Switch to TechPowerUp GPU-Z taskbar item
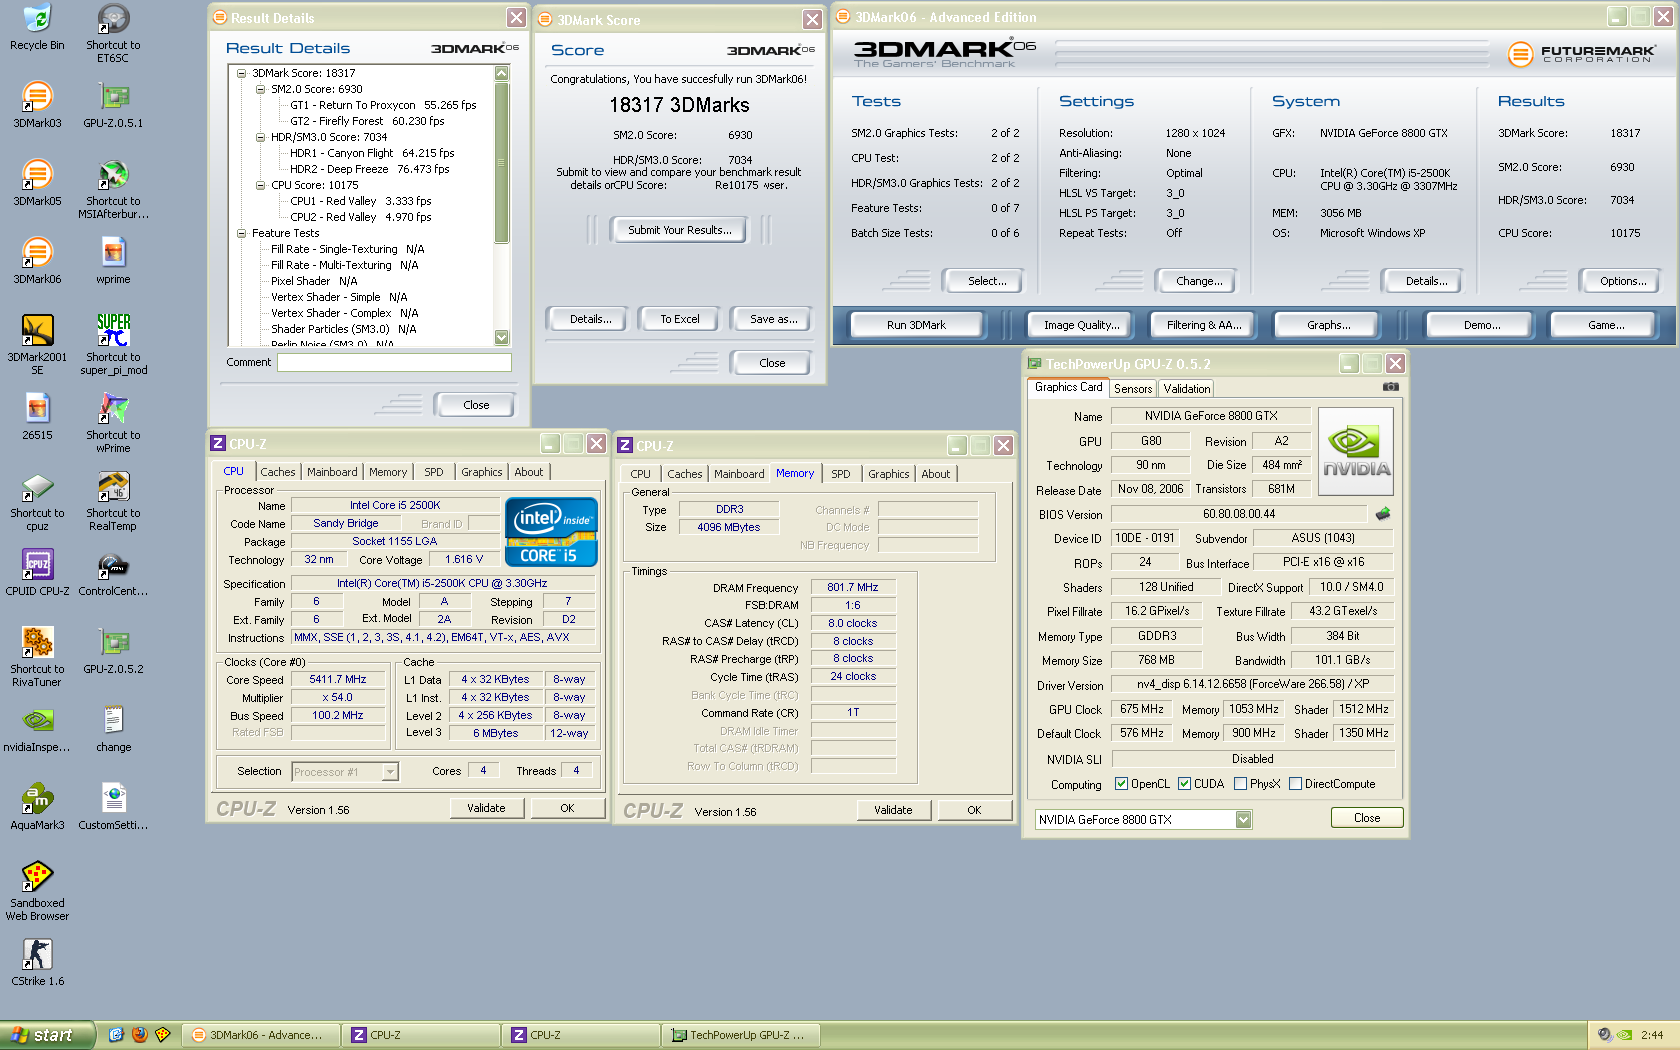The width and height of the screenshot is (1680, 1050). pos(742,1035)
